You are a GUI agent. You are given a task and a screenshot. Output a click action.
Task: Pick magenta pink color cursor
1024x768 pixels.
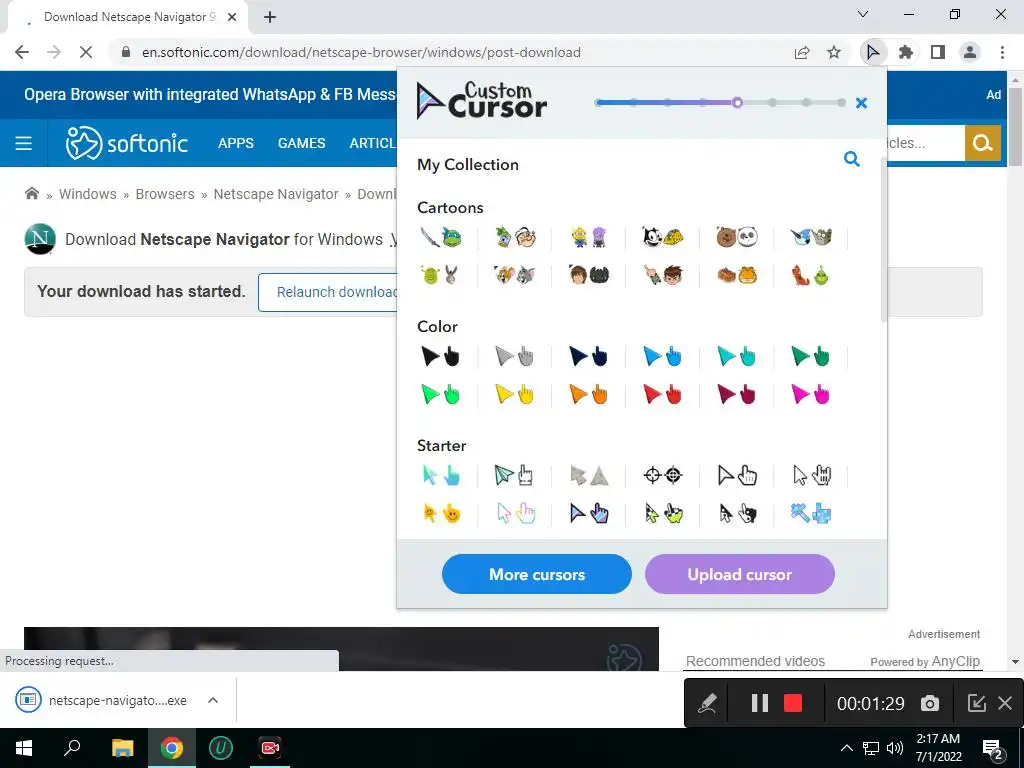tap(810, 395)
